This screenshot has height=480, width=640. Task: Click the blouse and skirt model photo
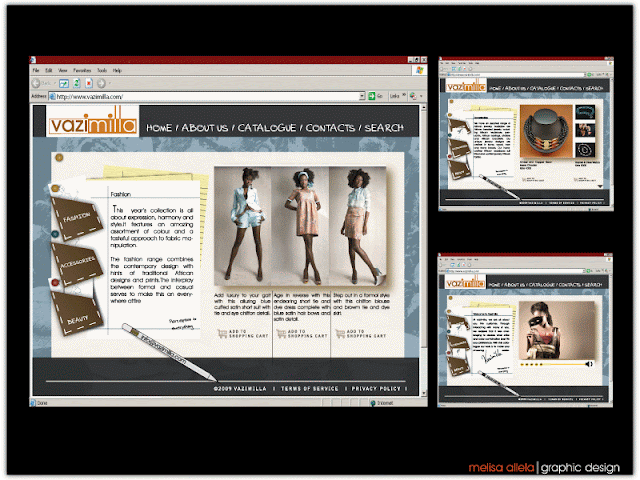coord(358,226)
